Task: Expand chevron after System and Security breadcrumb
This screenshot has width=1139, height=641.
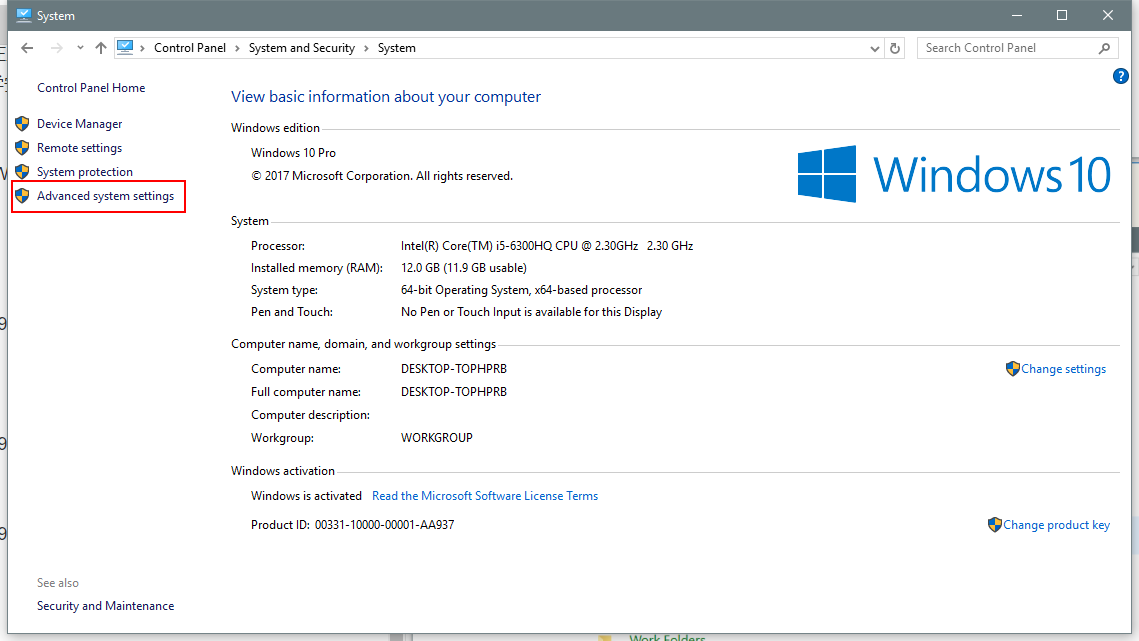Action: point(366,48)
